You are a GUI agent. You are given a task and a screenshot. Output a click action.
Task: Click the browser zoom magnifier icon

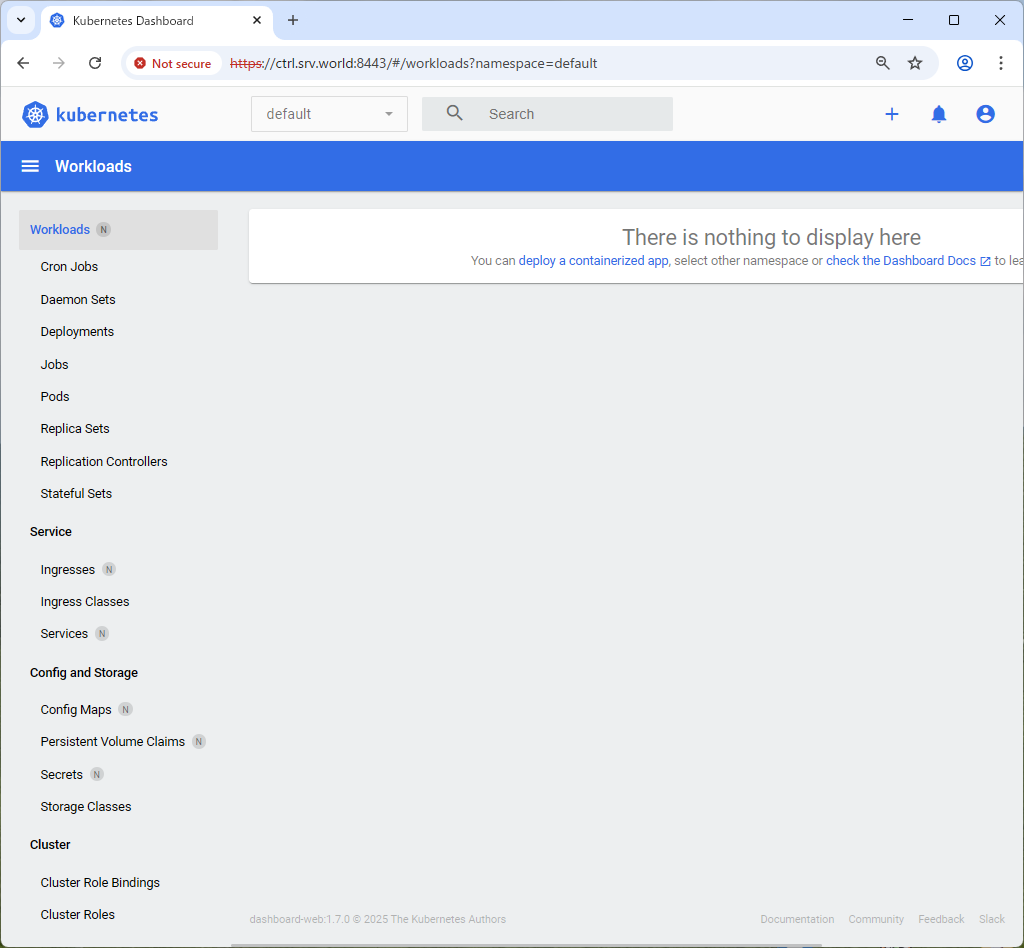coord(882,63)
